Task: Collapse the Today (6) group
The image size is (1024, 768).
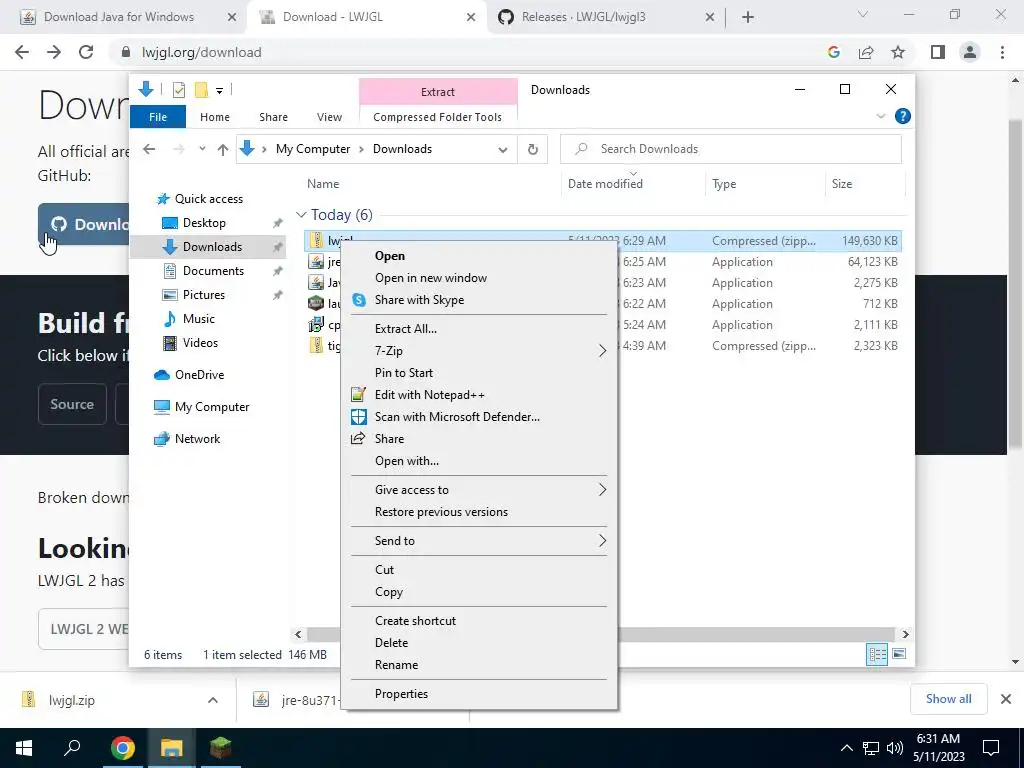Action: coord(301,215)
